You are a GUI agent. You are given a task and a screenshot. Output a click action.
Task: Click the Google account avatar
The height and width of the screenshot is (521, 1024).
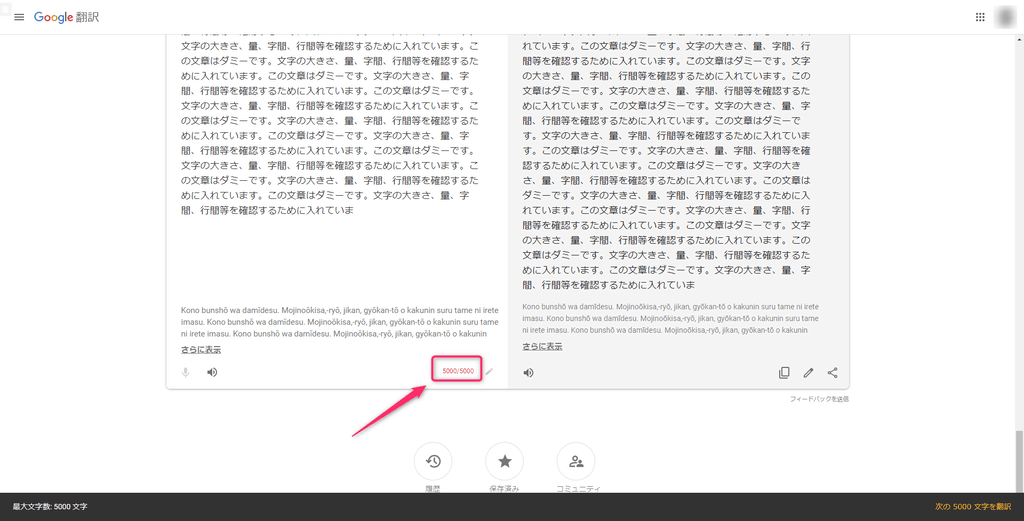point(1008,18)
